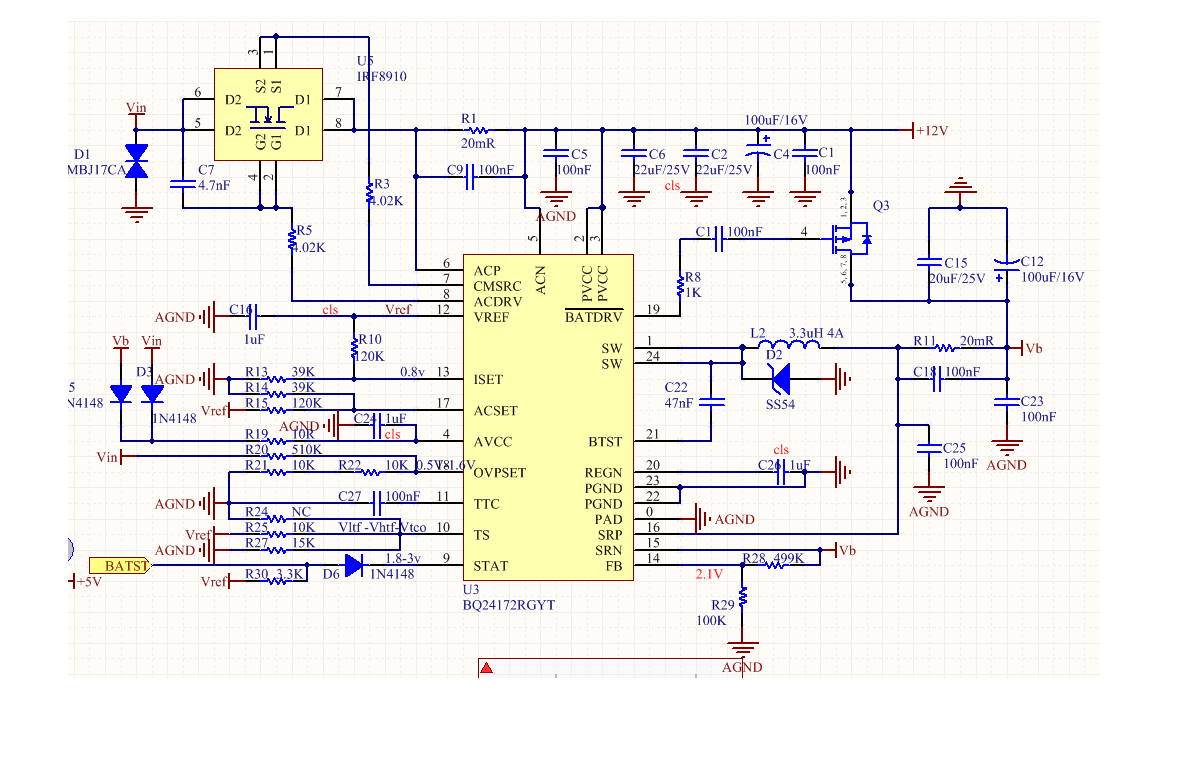Click the IRF8910 part label
The width and height of the screenshot is (1186, 766).
381,76
